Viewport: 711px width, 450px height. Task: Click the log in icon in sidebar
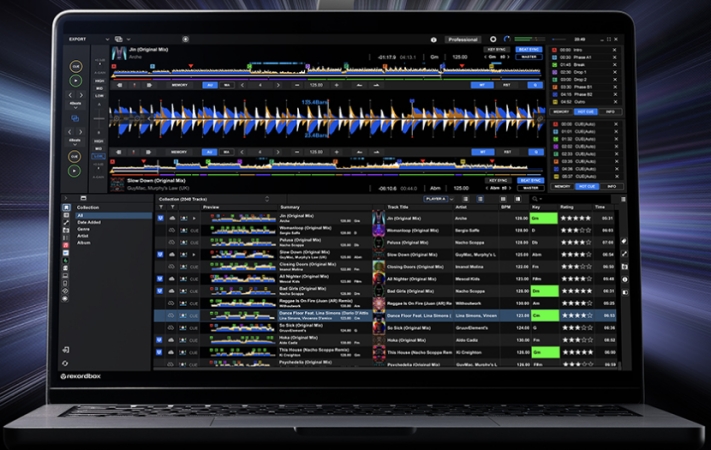(66, 350)
